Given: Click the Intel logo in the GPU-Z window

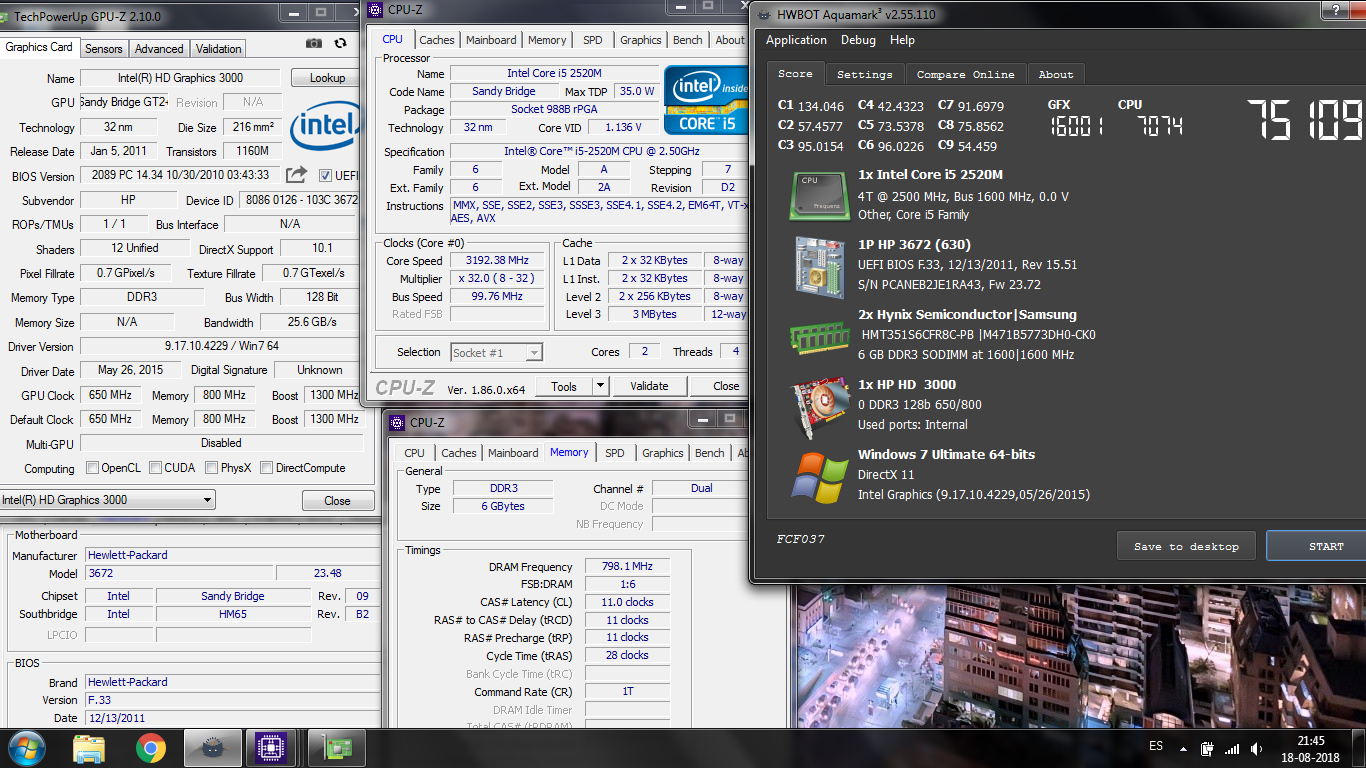Looking at the screenshot, I should [326, 127].
